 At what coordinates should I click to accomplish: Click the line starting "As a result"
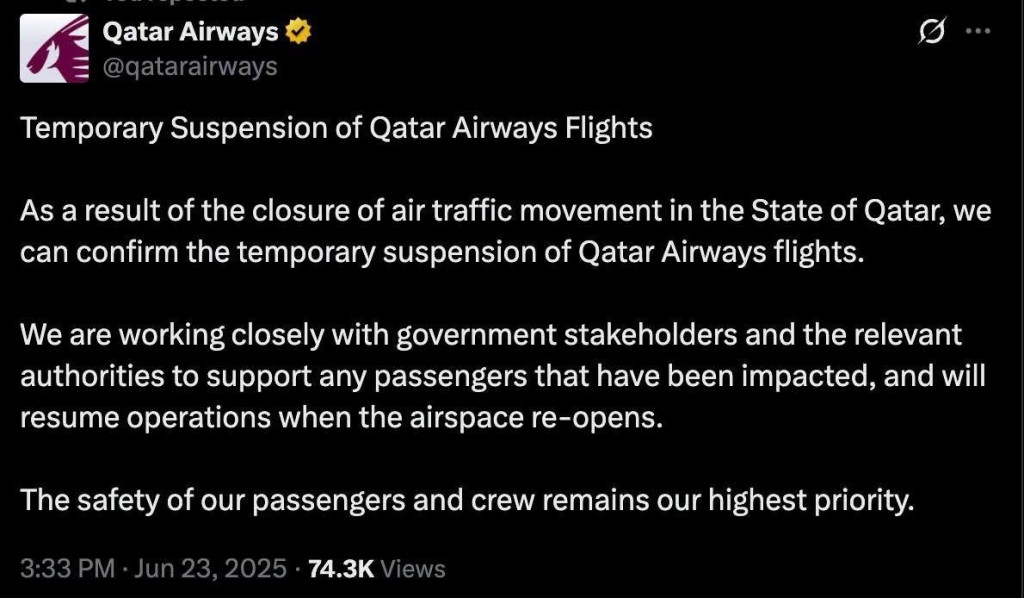click(x=400, y=213)
